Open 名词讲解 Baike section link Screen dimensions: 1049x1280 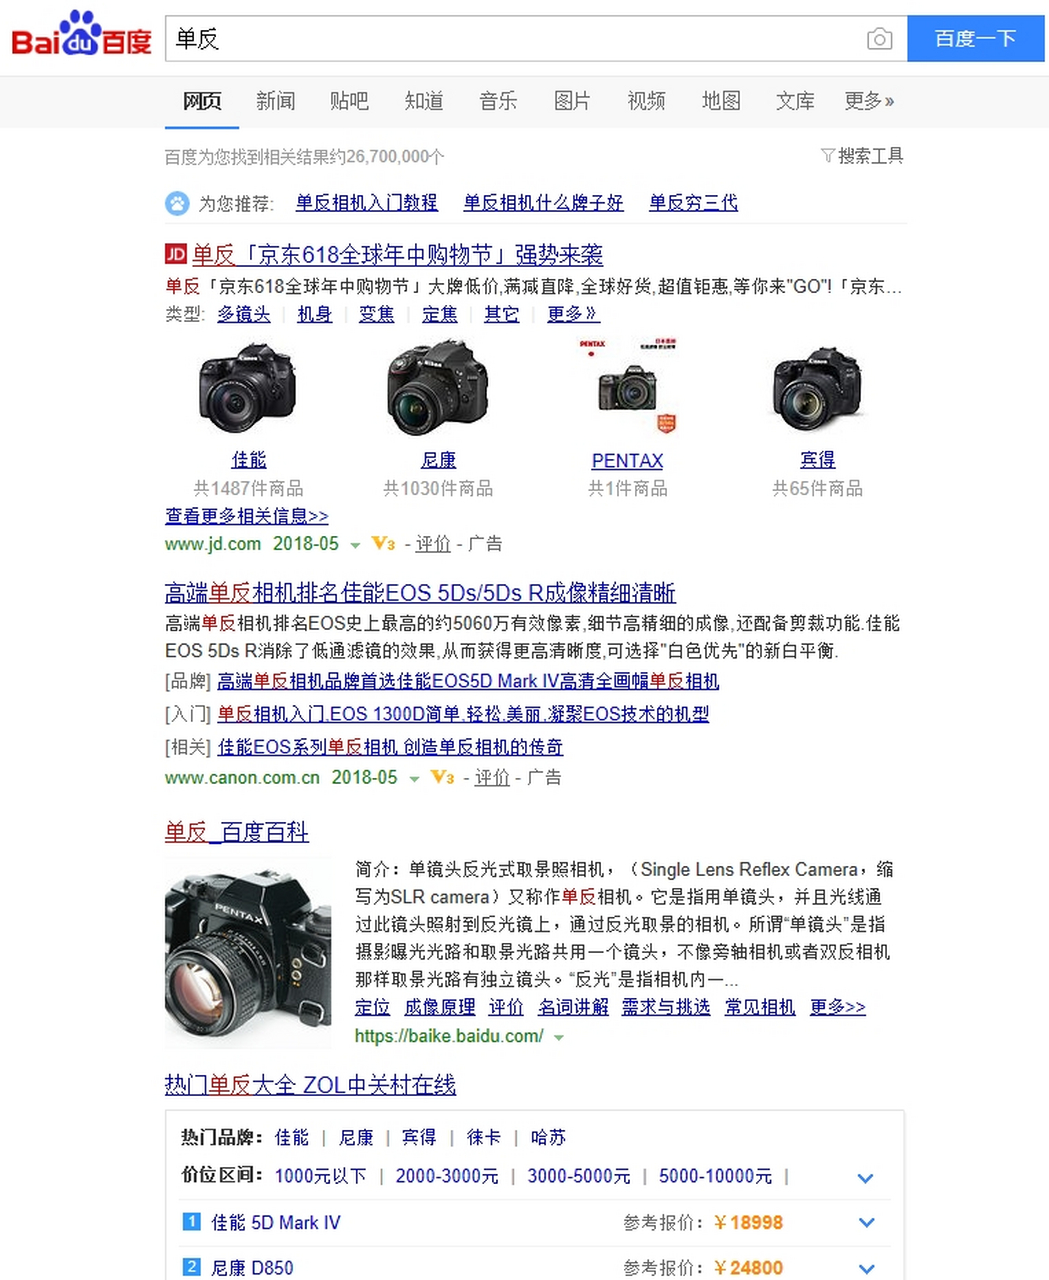coord(573,1007)
